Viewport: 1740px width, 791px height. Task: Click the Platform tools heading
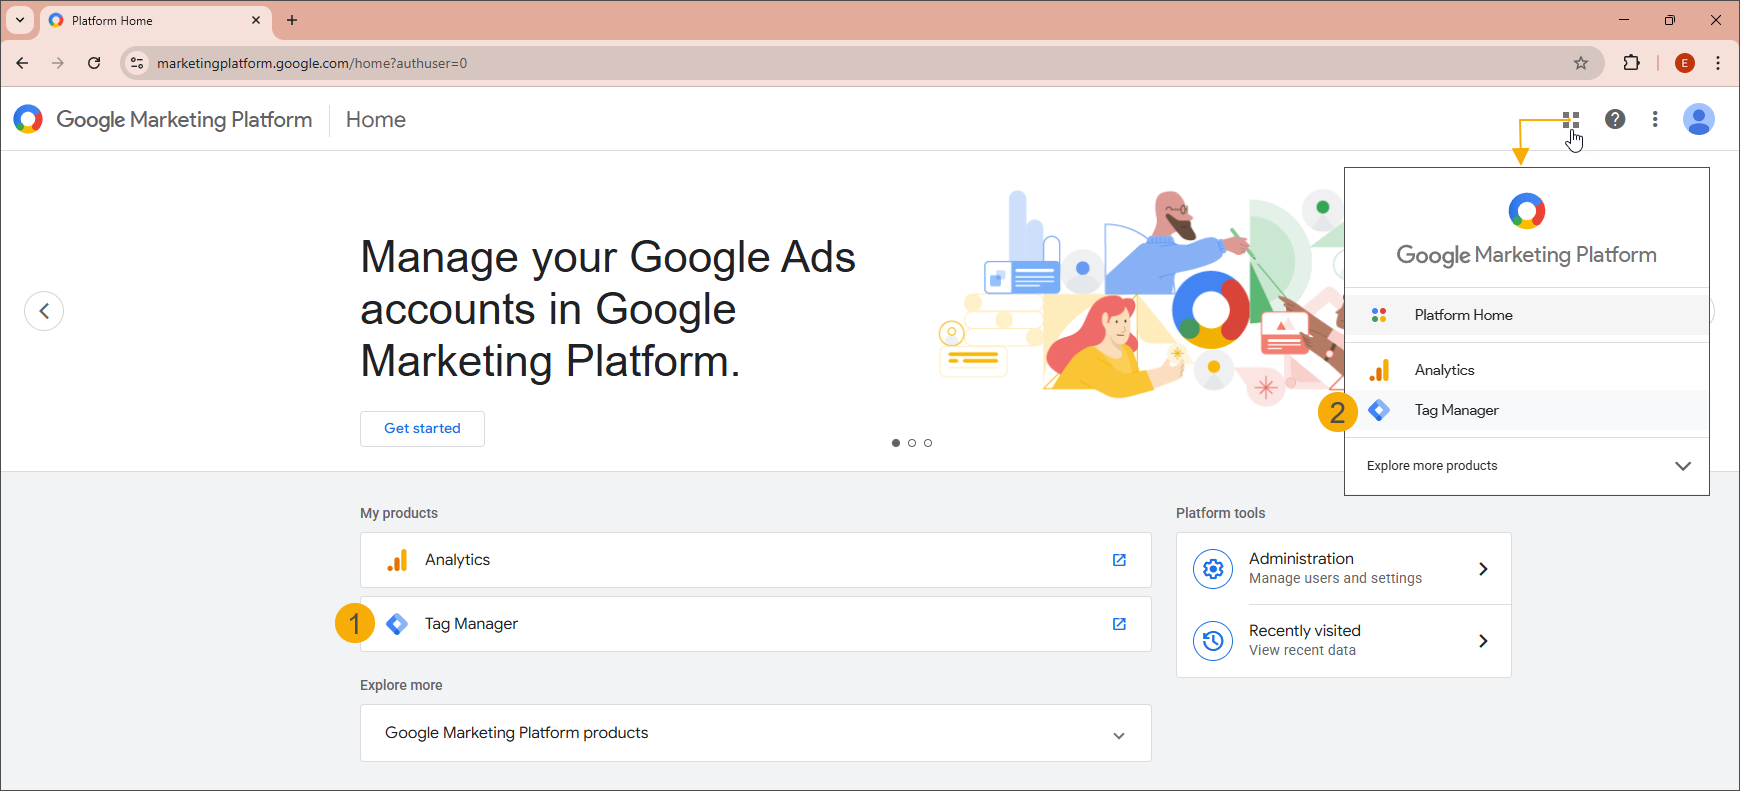tap(1220, 513)
